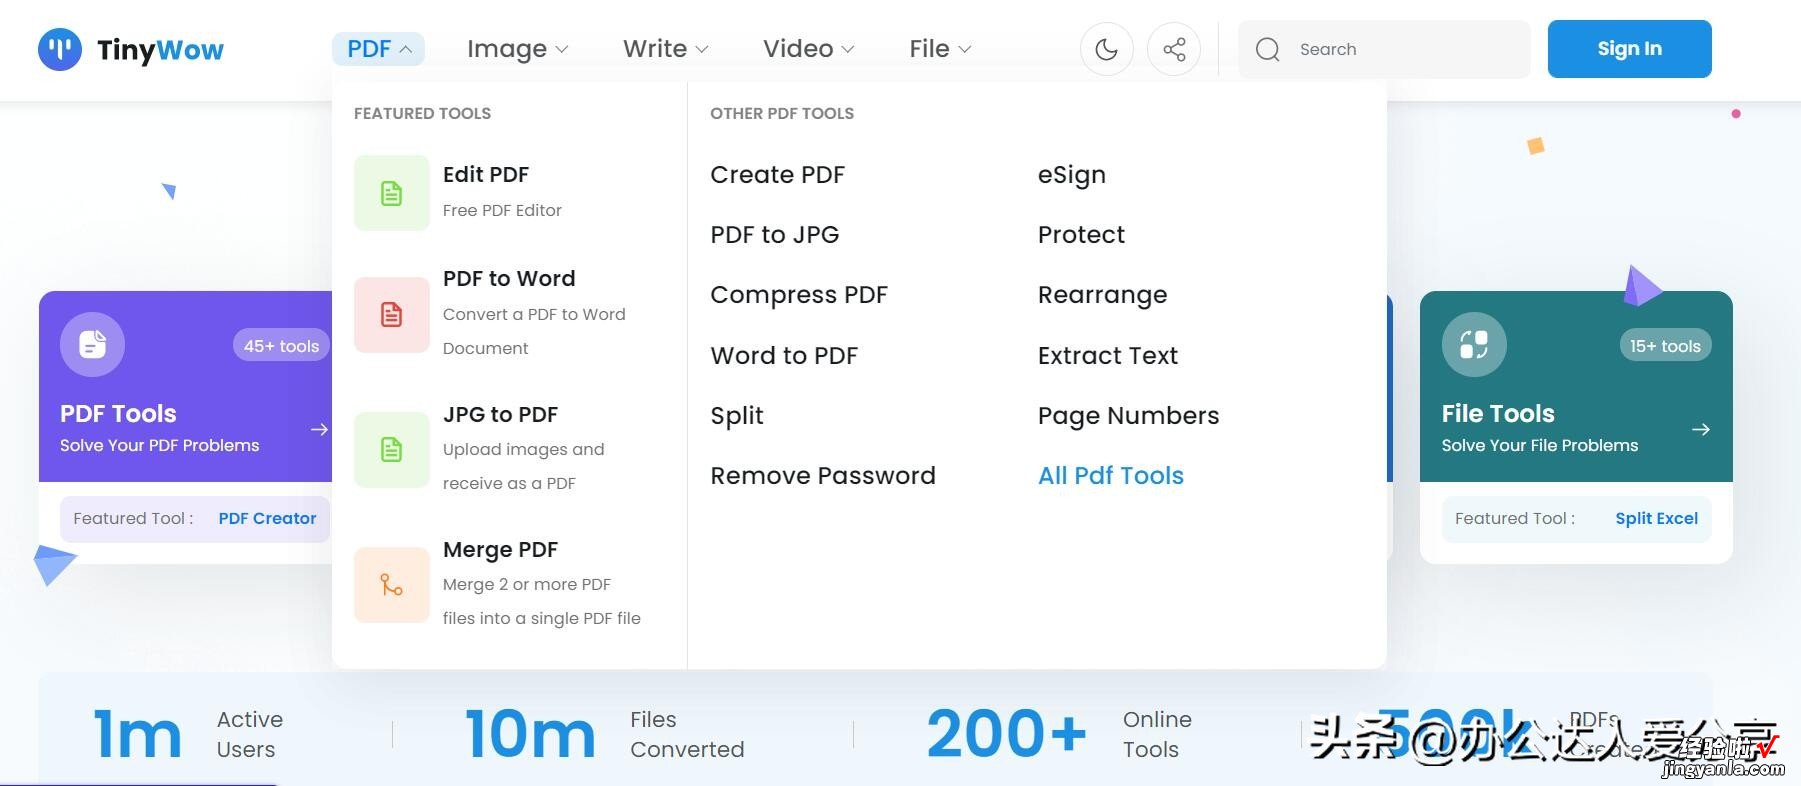Viewport: 1801px width, 786px height.
Task: Click the 15+ tools badge
Action: (x=1665, y=346)
